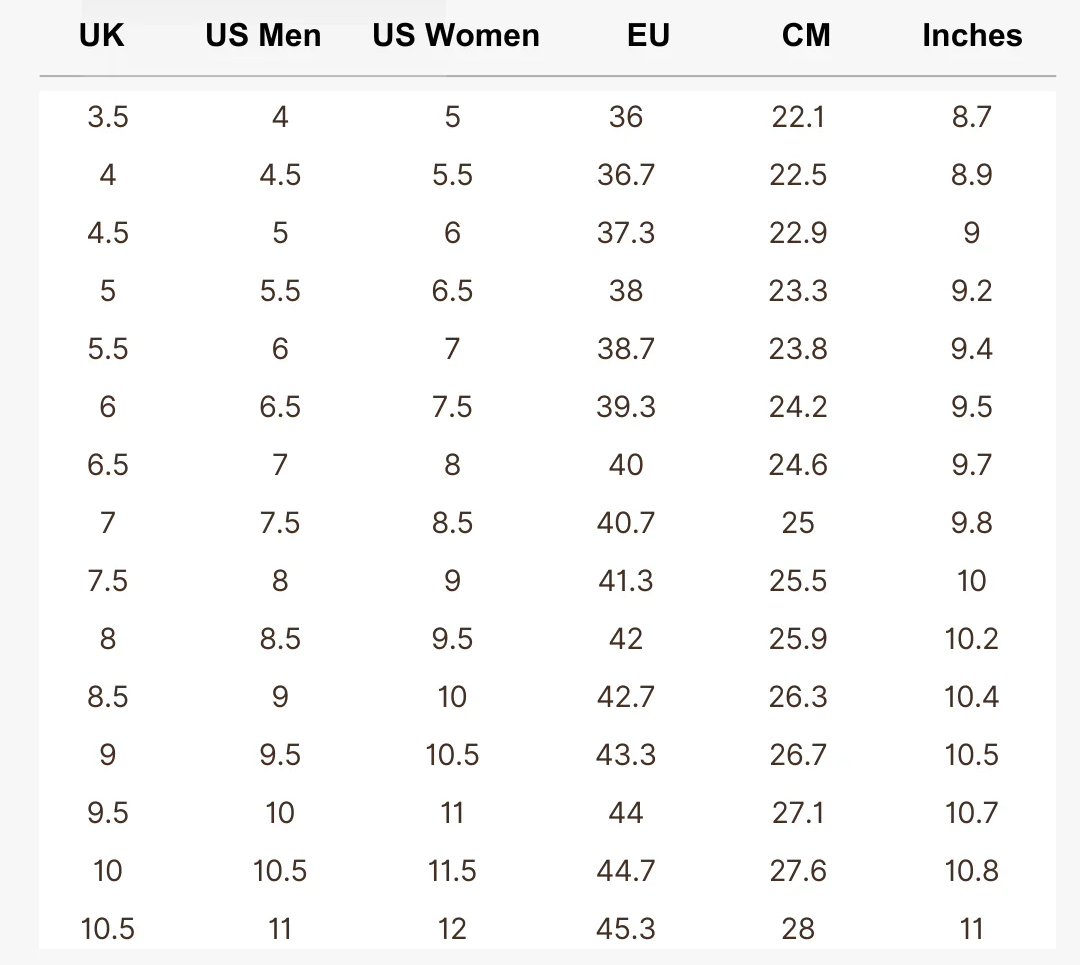Click the 25.5 CM value

click(798, 581)
